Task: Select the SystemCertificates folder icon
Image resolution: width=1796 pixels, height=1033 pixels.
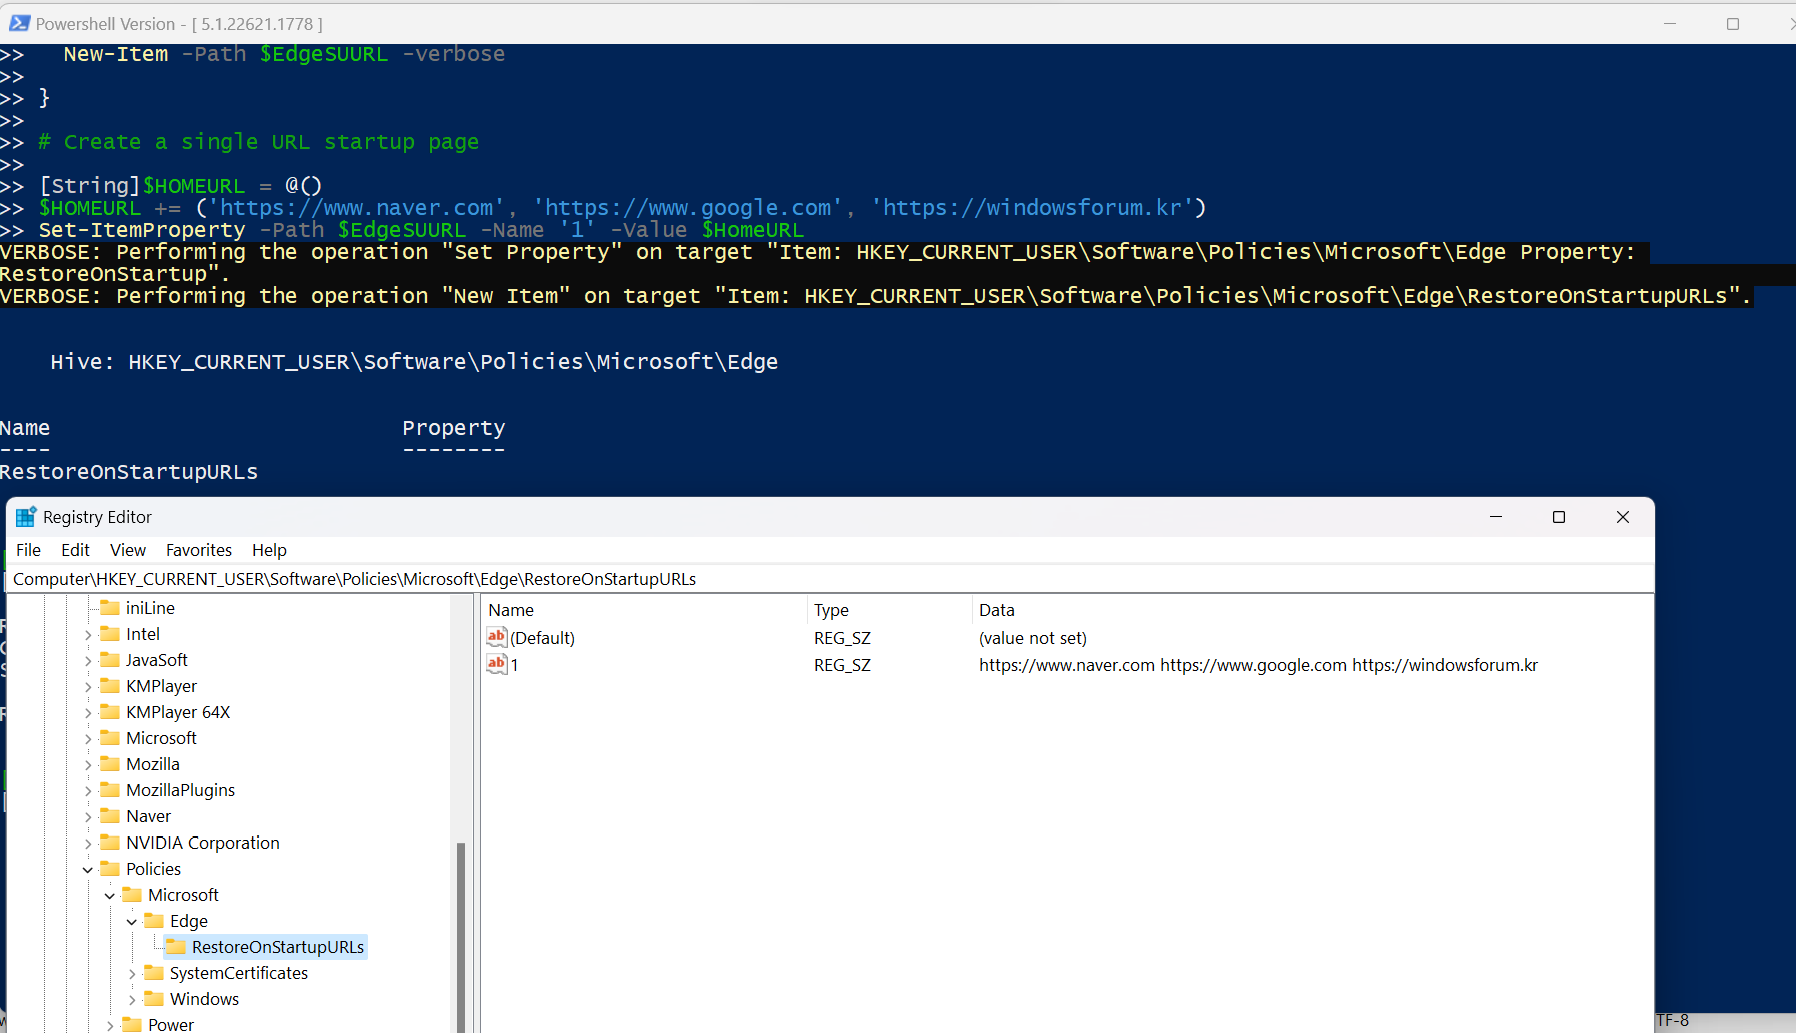Action: (154, 973)
